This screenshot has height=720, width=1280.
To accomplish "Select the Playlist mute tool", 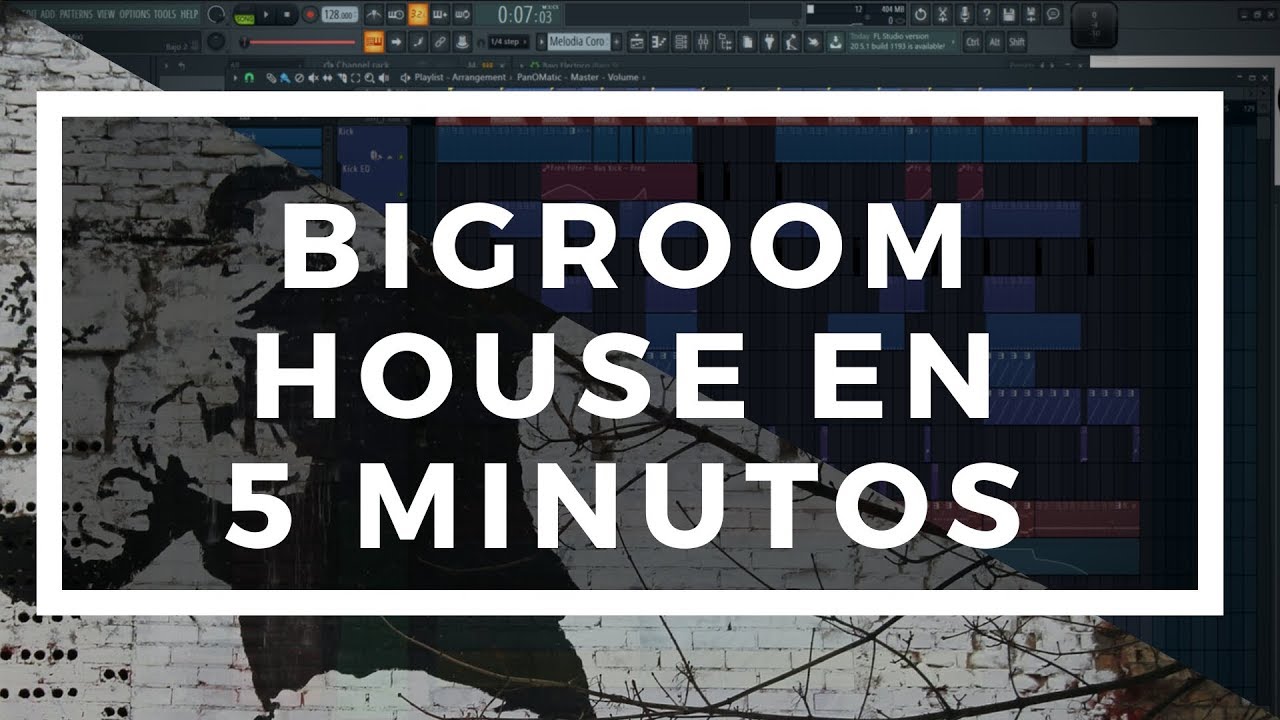I will tap(313, 77).
